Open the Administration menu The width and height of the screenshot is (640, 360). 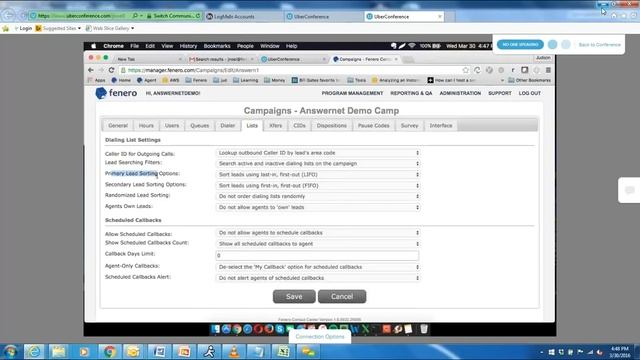point(460,93)
